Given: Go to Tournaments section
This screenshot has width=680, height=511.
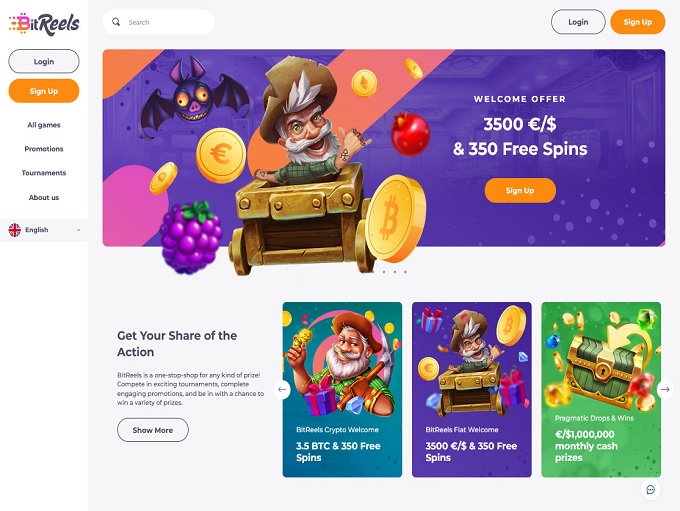Looking at the screenshot, I should coord(44,173).
